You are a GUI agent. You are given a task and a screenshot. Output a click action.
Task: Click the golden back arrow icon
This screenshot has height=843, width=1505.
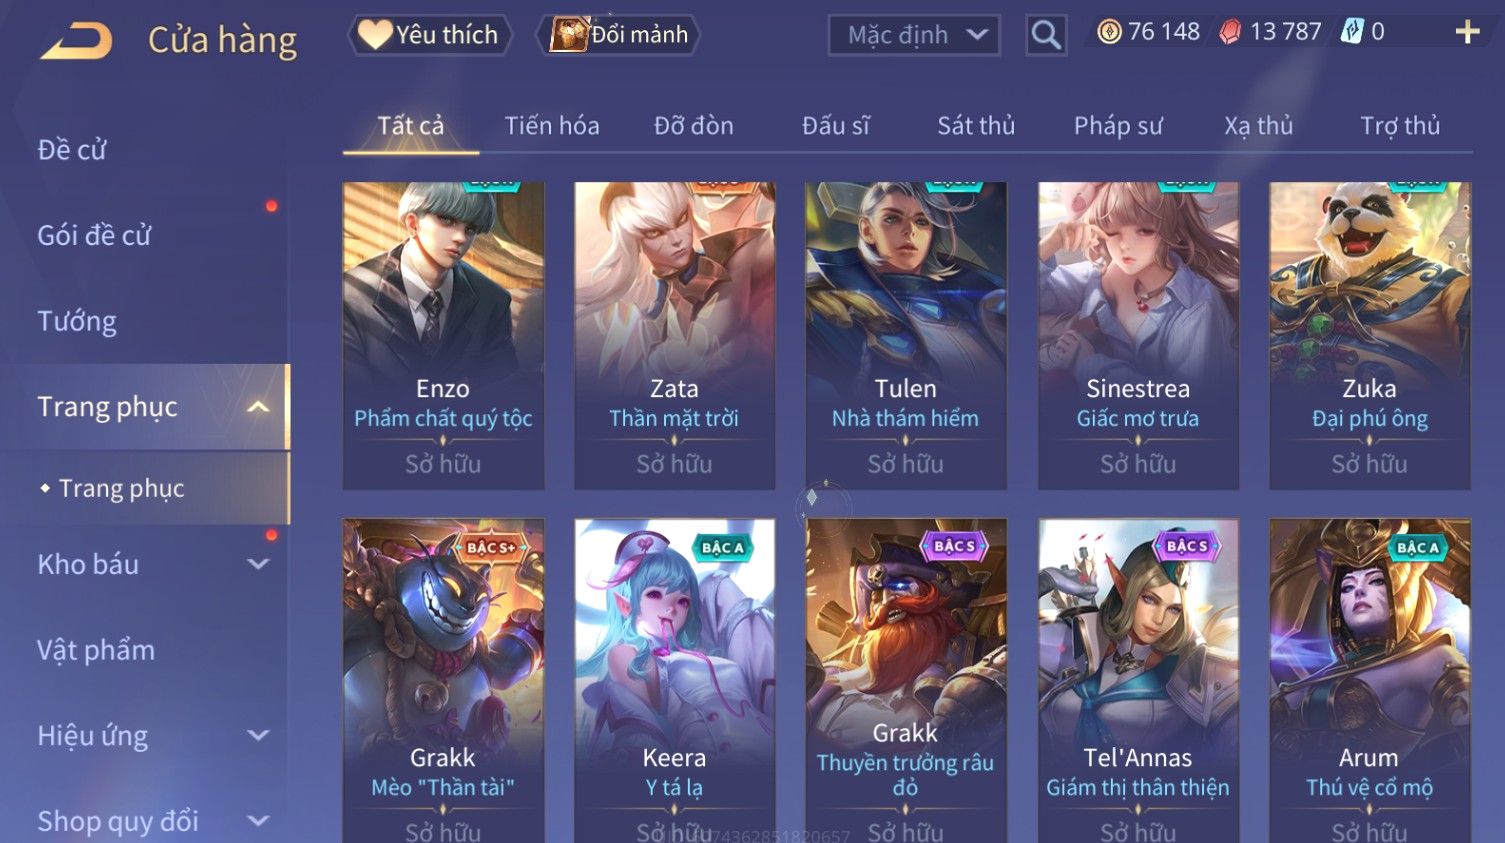(76, 40)
